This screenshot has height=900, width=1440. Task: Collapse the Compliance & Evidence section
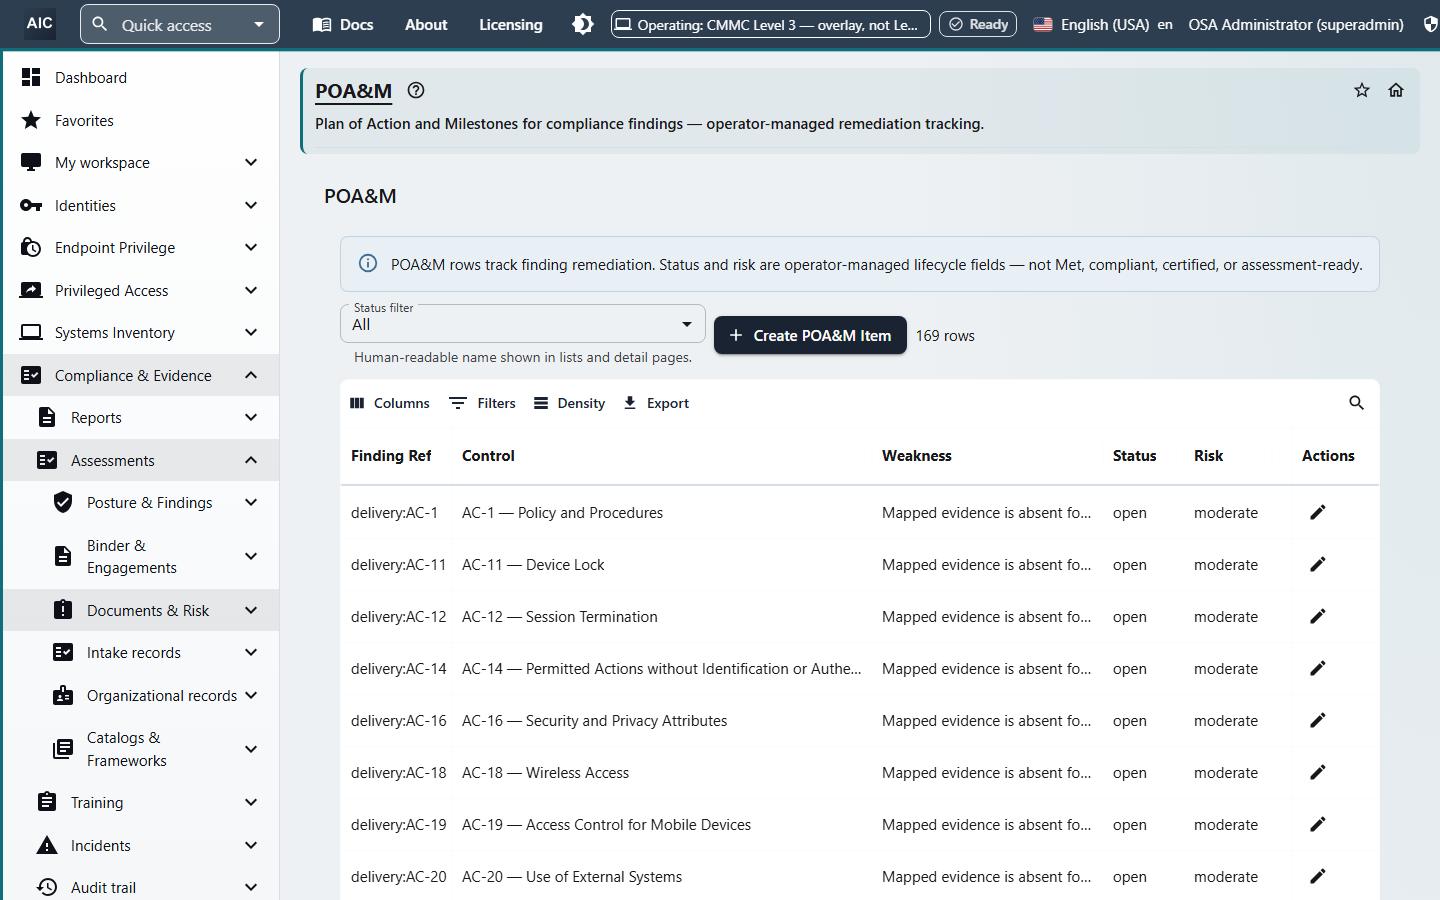[x=141, y=376]
